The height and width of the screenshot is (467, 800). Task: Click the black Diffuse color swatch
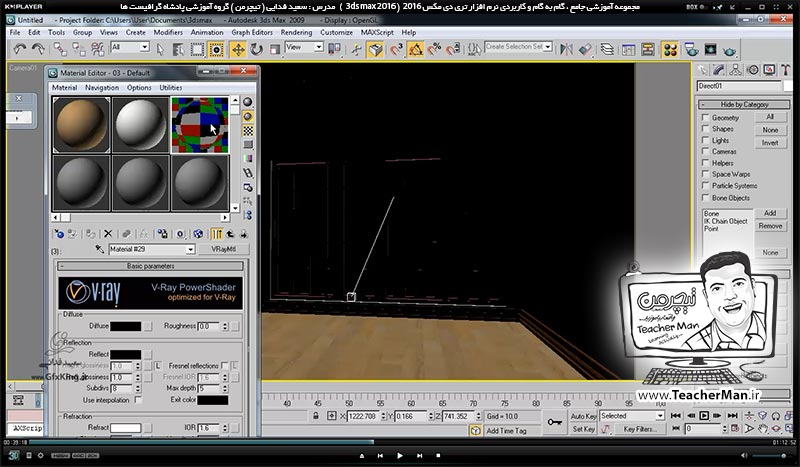tap(126, 326)
